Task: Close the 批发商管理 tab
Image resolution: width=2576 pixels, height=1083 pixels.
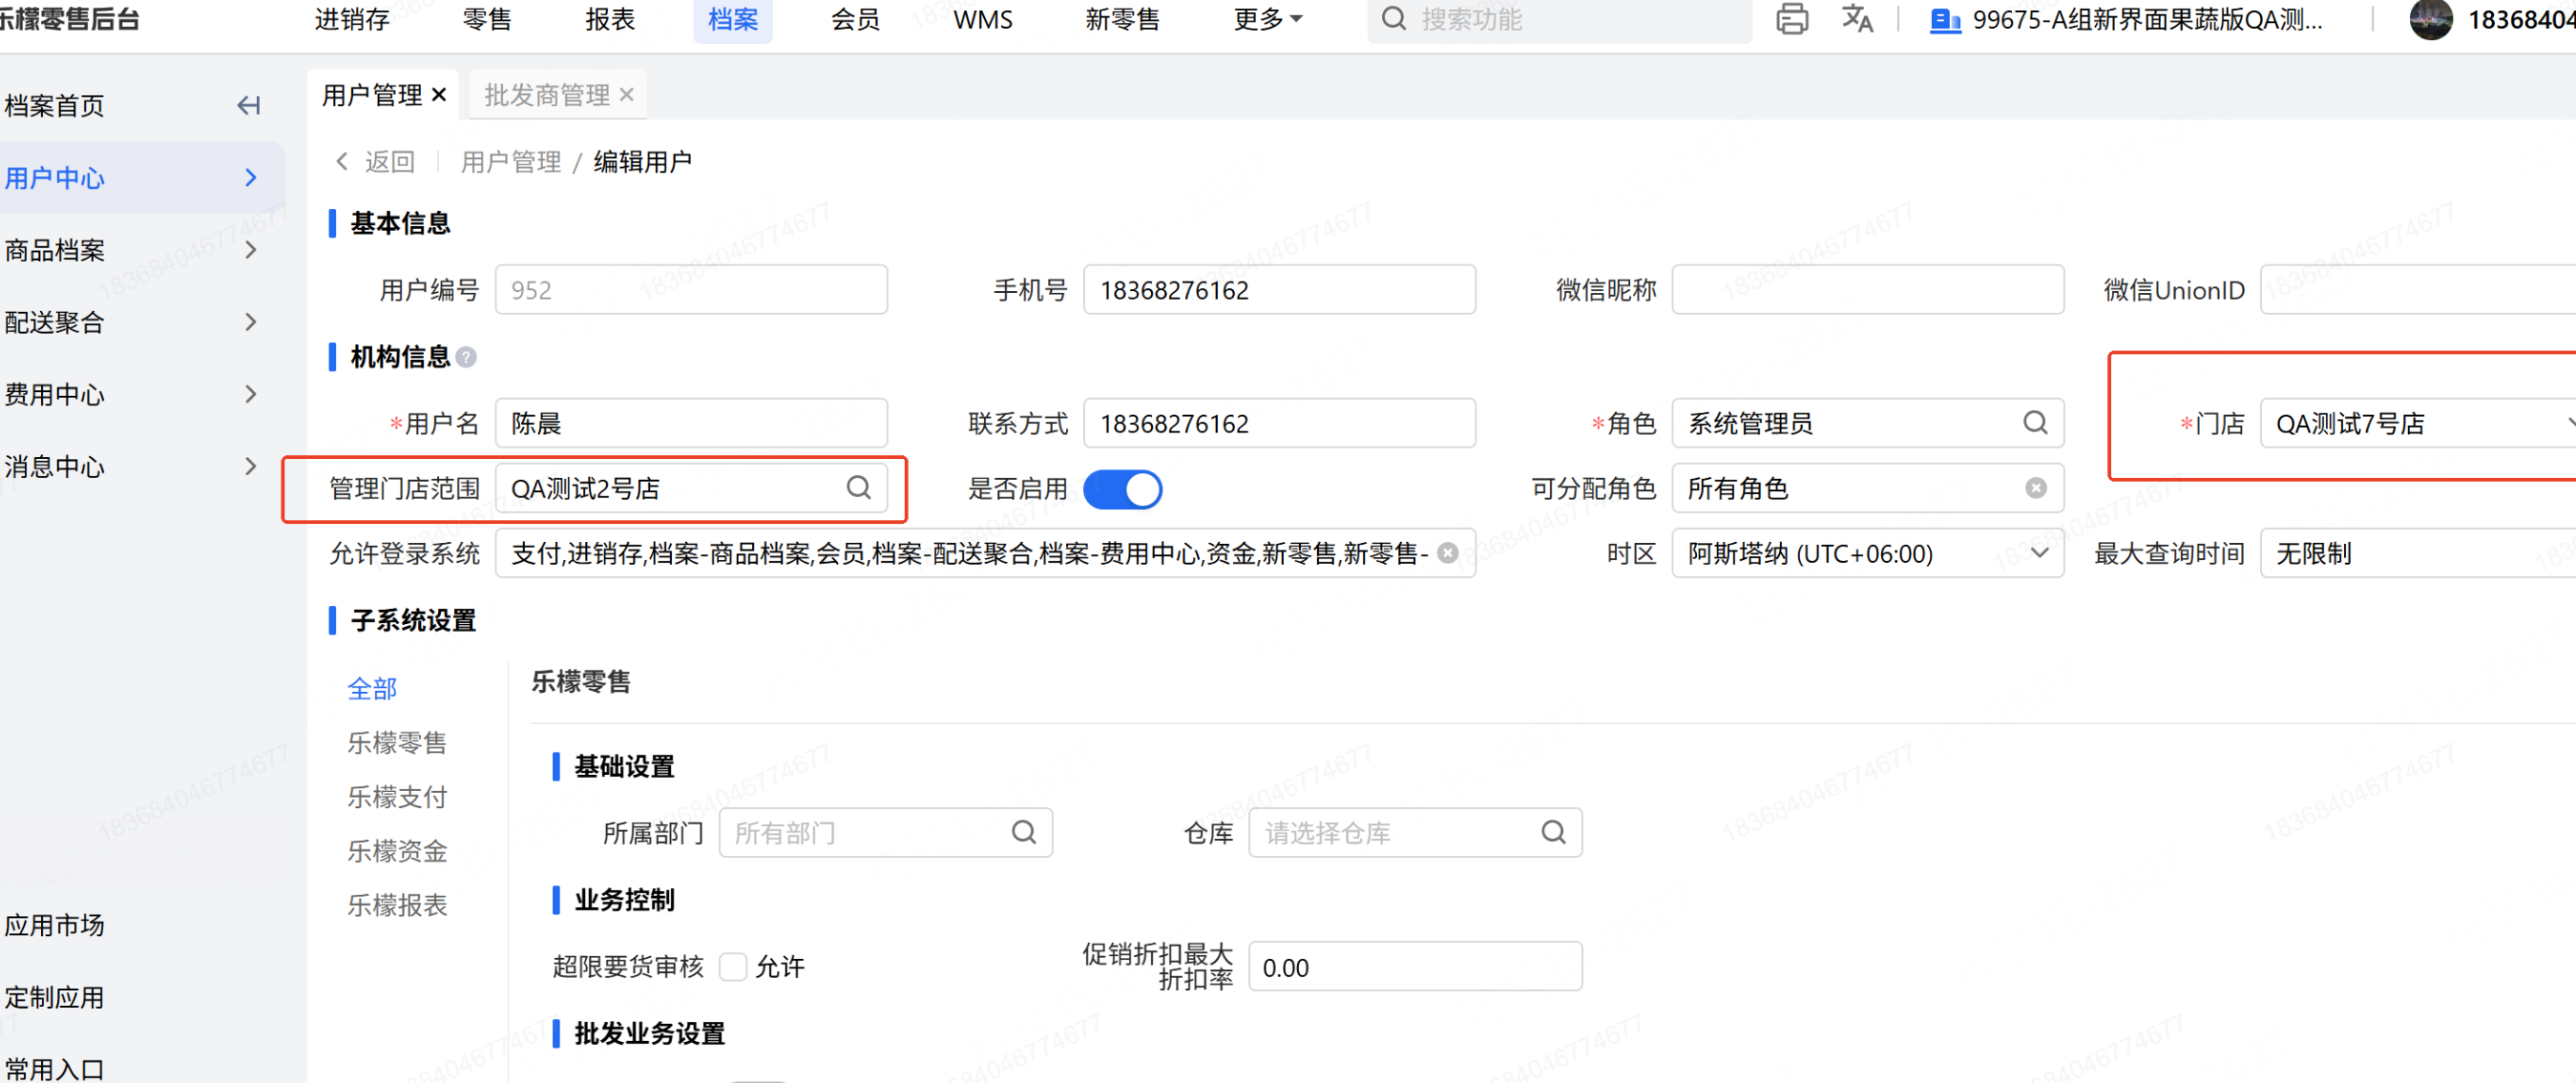Action: pyautogui.click(x=627, y=95)
